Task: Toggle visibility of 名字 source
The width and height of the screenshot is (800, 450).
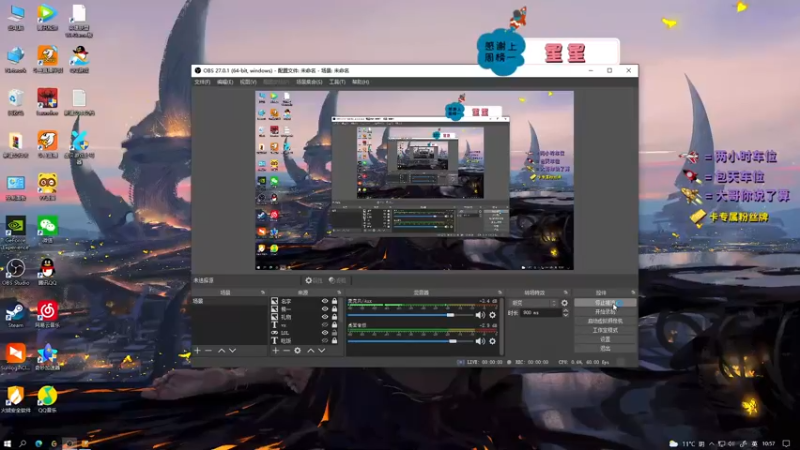Action: [x=324, y=301]
